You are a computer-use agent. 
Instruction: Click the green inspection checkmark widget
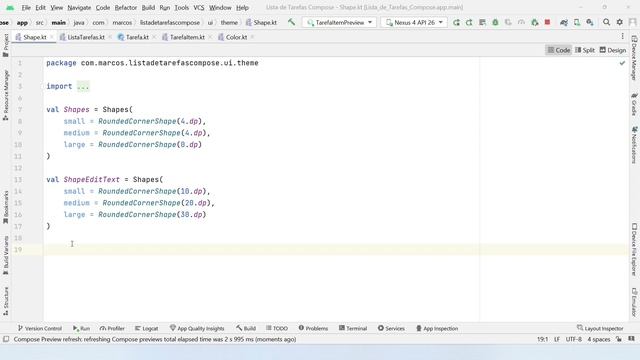click(x=622, y=63)
